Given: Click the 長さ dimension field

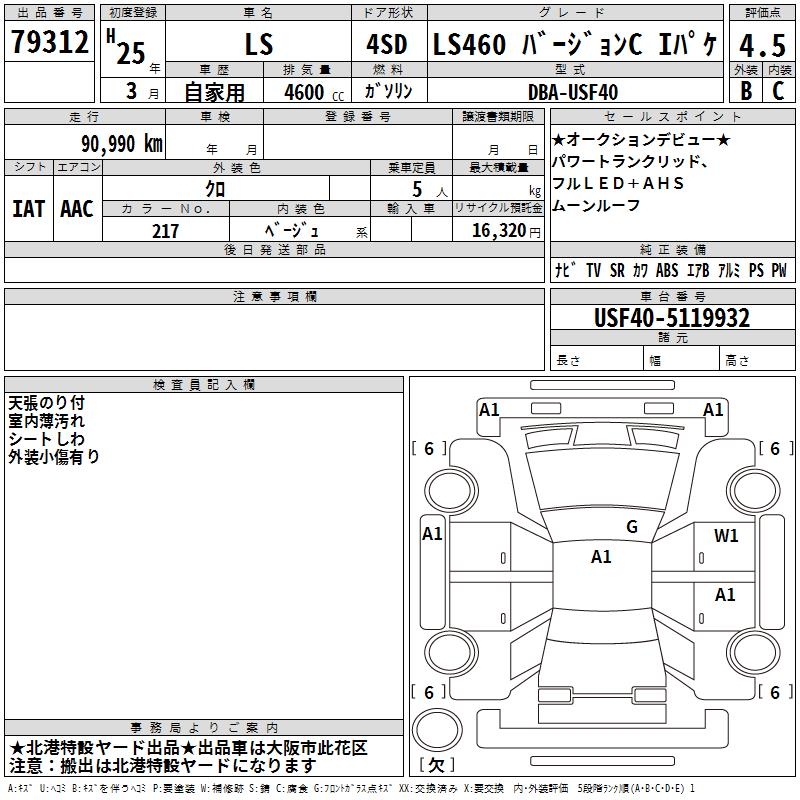Looking at the screenshot, I should pyautogui.click(x=597, y=360).
